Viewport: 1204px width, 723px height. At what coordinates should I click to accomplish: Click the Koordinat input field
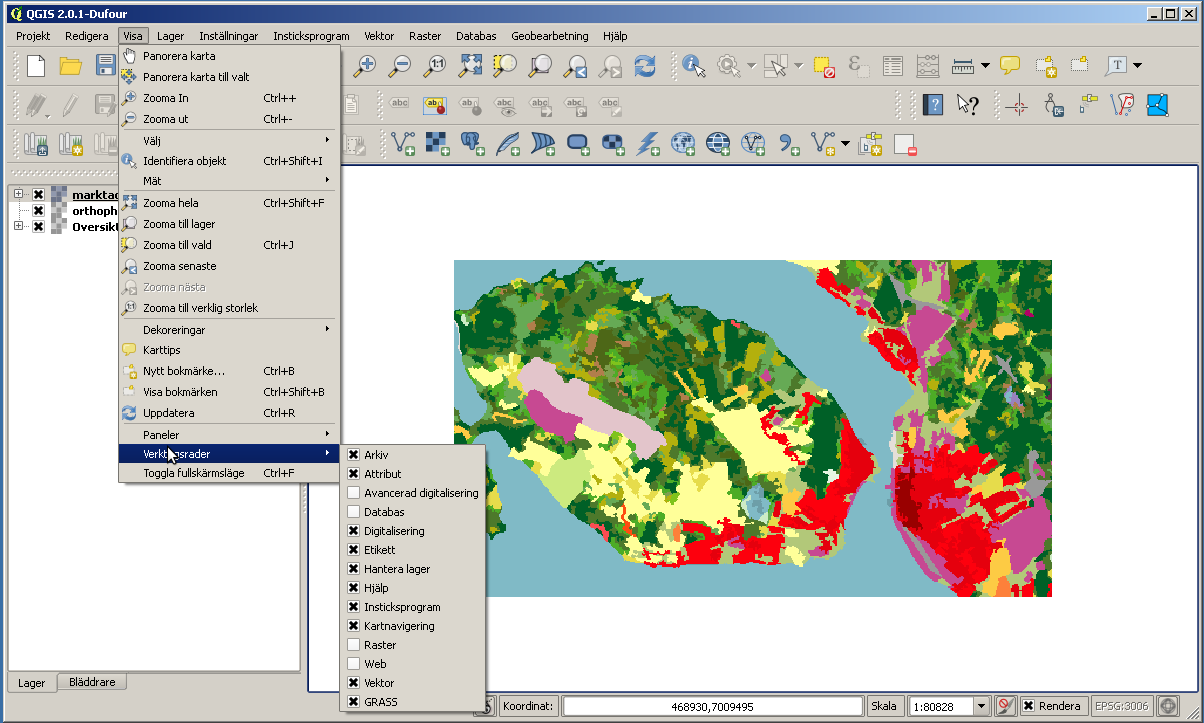point(713,706)
